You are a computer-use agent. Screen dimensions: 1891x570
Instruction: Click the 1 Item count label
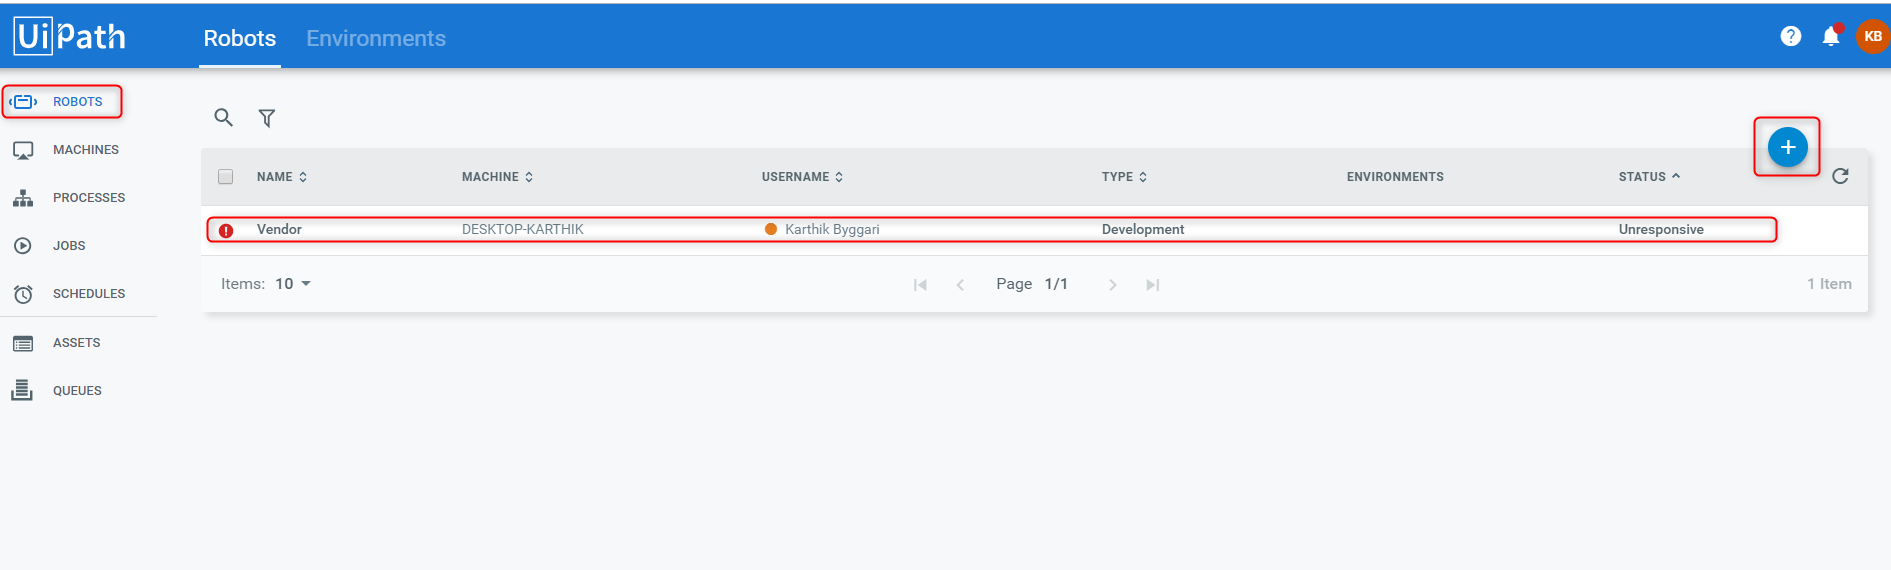tap(1829, 284)
